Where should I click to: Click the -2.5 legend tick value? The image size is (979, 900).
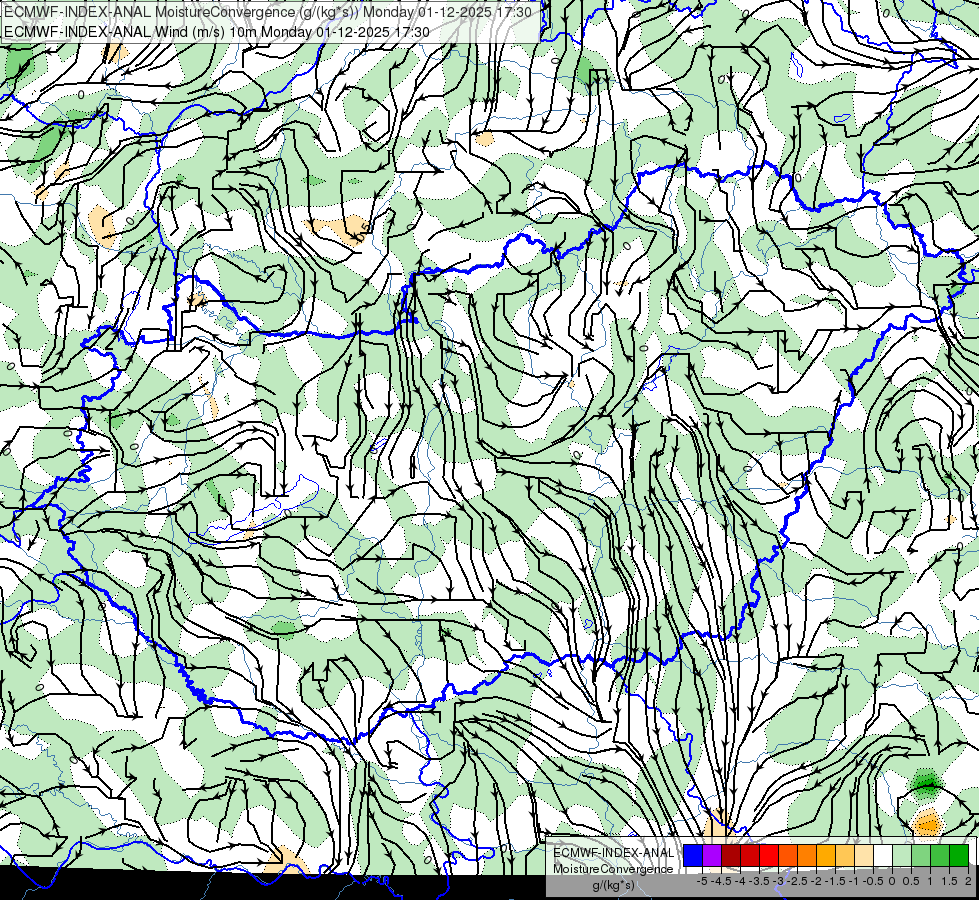797,881
